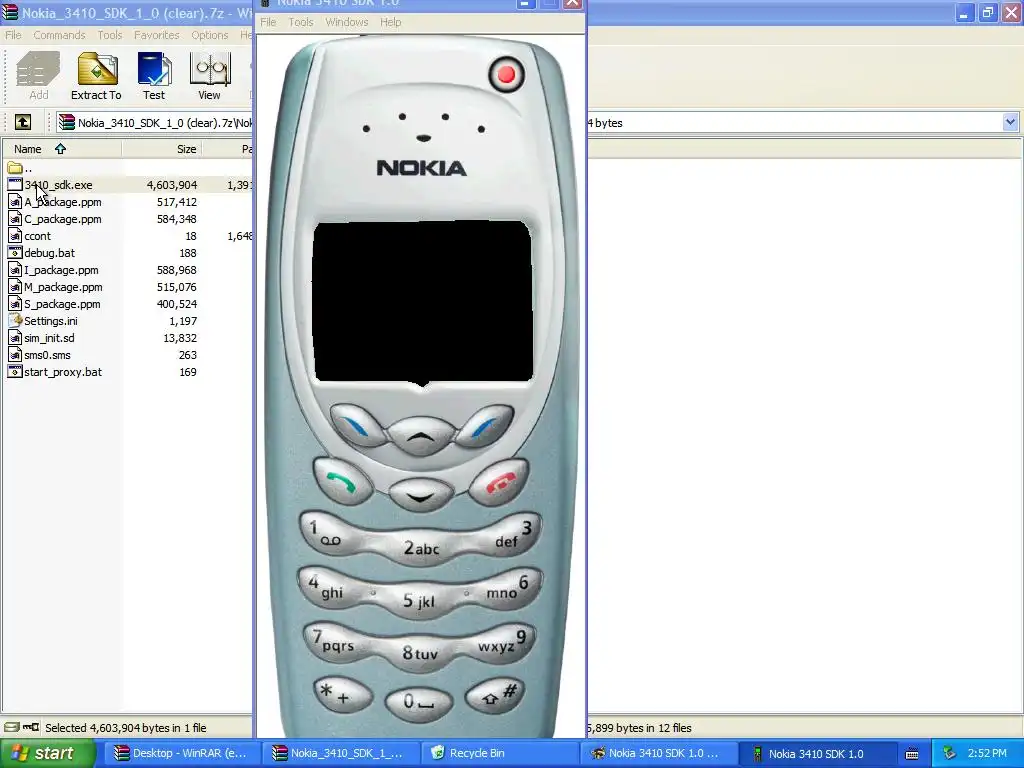Sort file list by Size column header
This screenshot has width=1024, height=768.
pos(162,149)
